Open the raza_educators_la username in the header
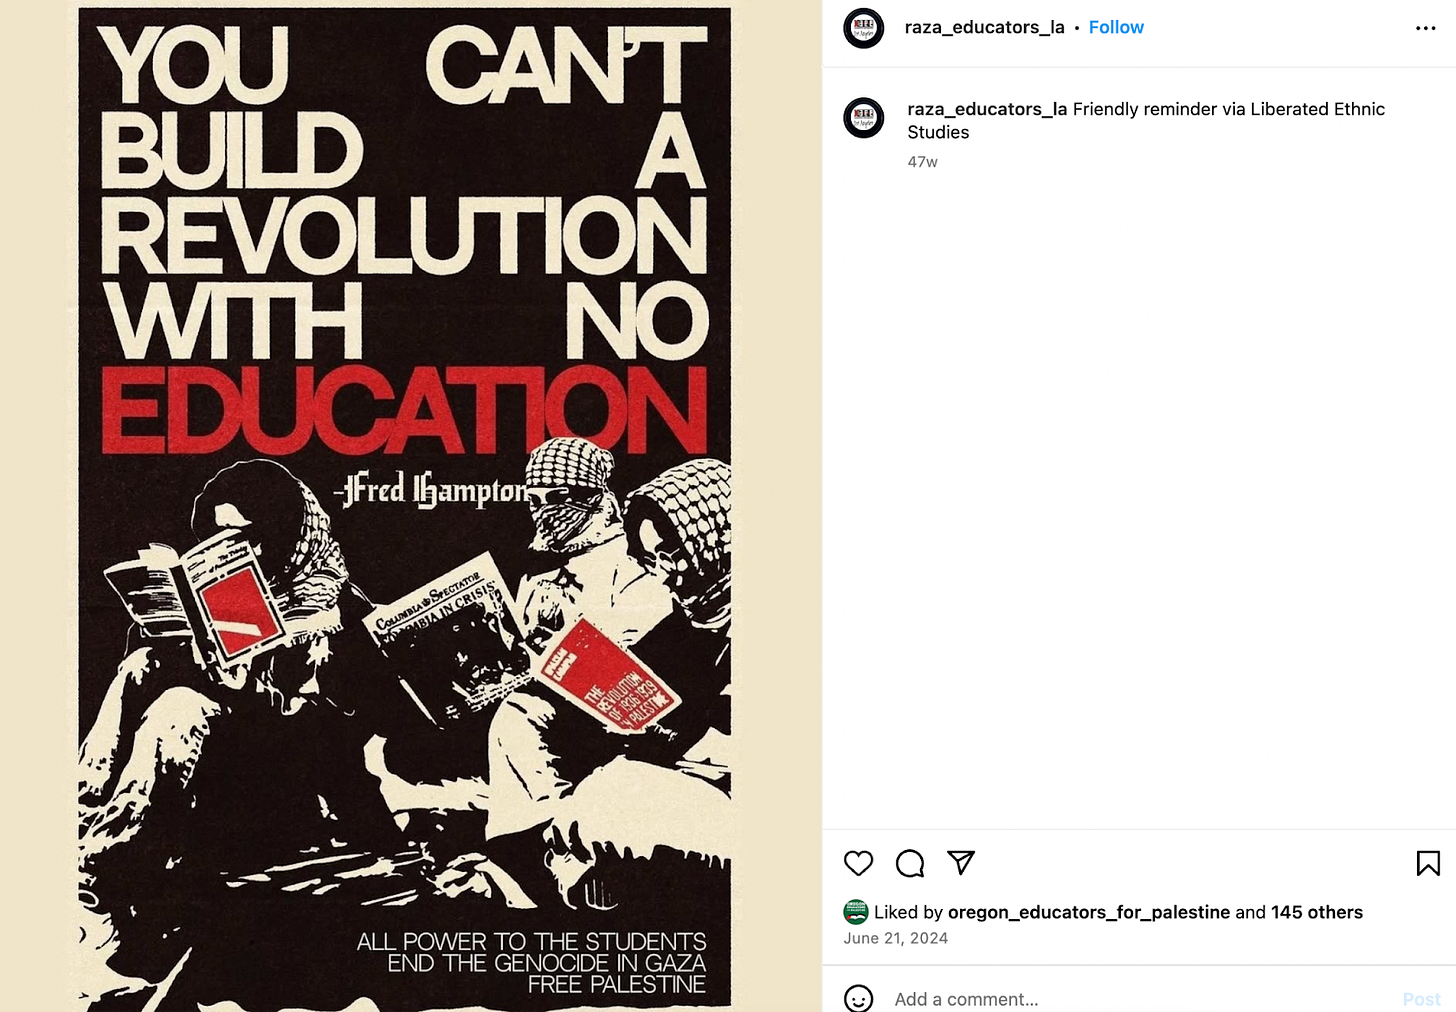Viewport: 1456px width, 1012px height. coord(984,28)
